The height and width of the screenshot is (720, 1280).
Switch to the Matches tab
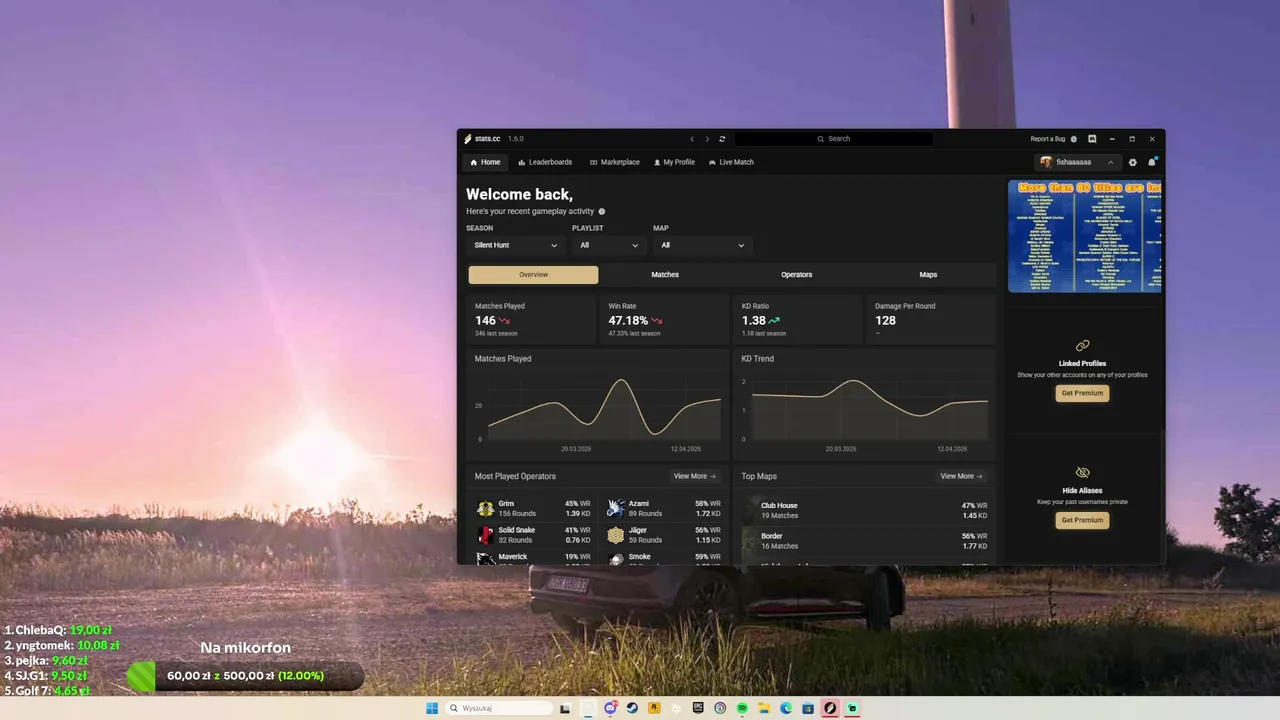(x=665, y=275)
